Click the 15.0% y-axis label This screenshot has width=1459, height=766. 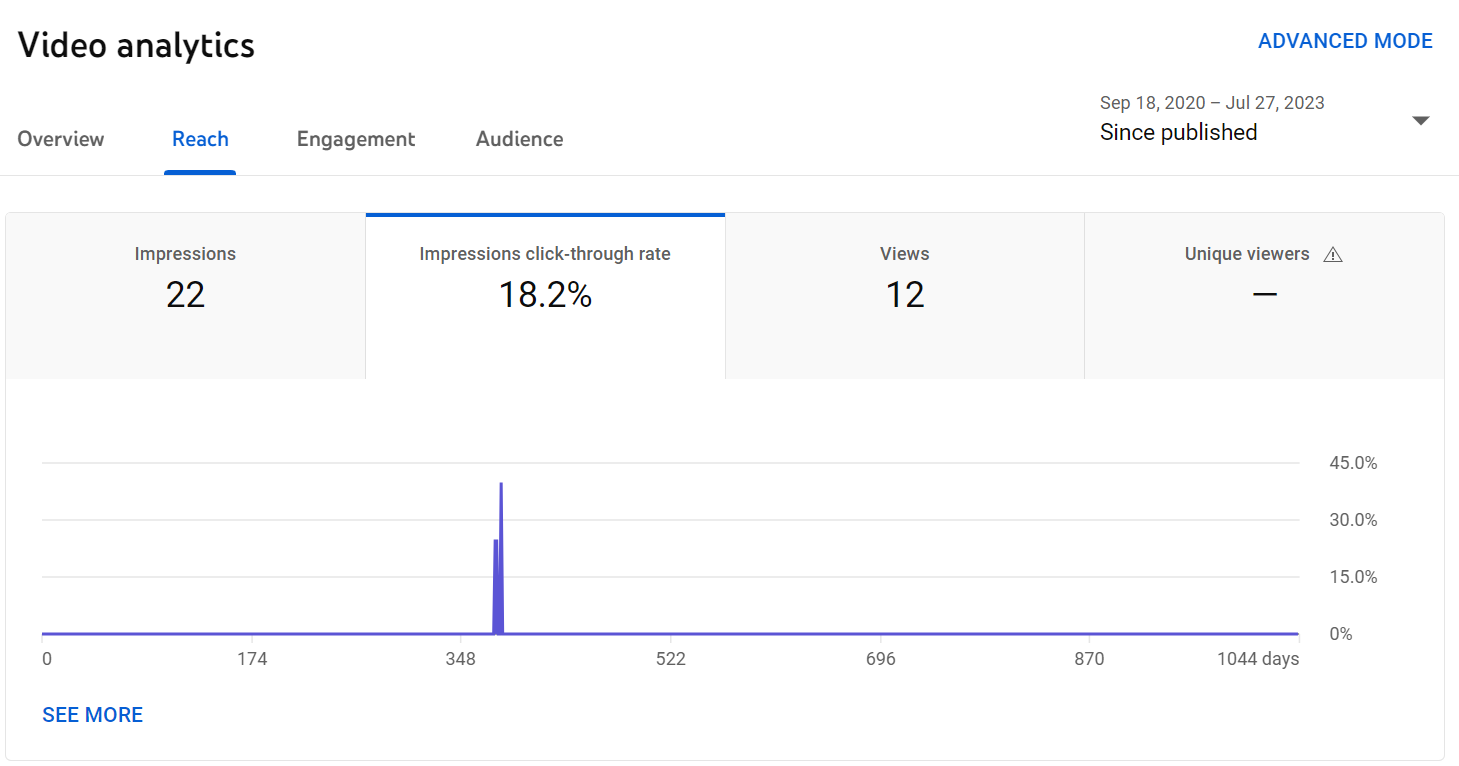pyautogui.click(x=1353, y=577)
